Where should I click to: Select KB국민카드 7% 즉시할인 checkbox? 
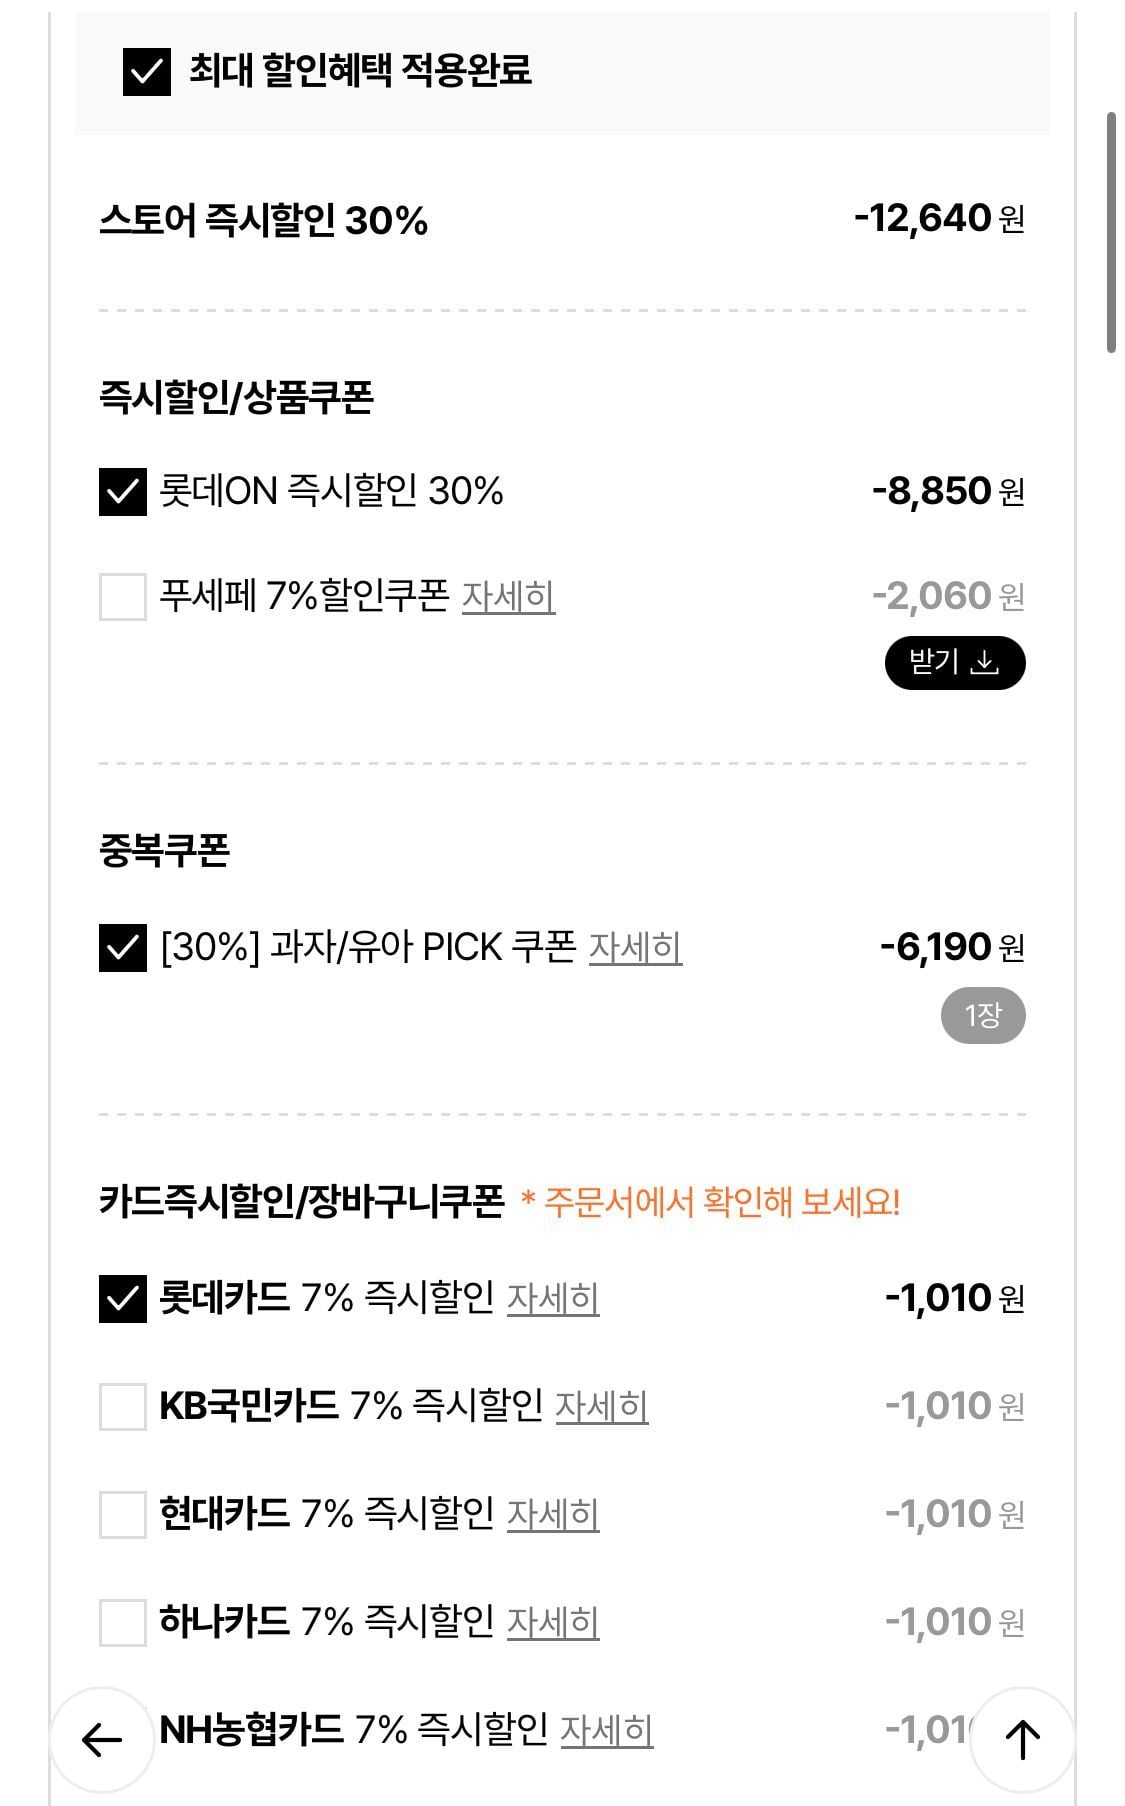click(x=123, y=1407)
